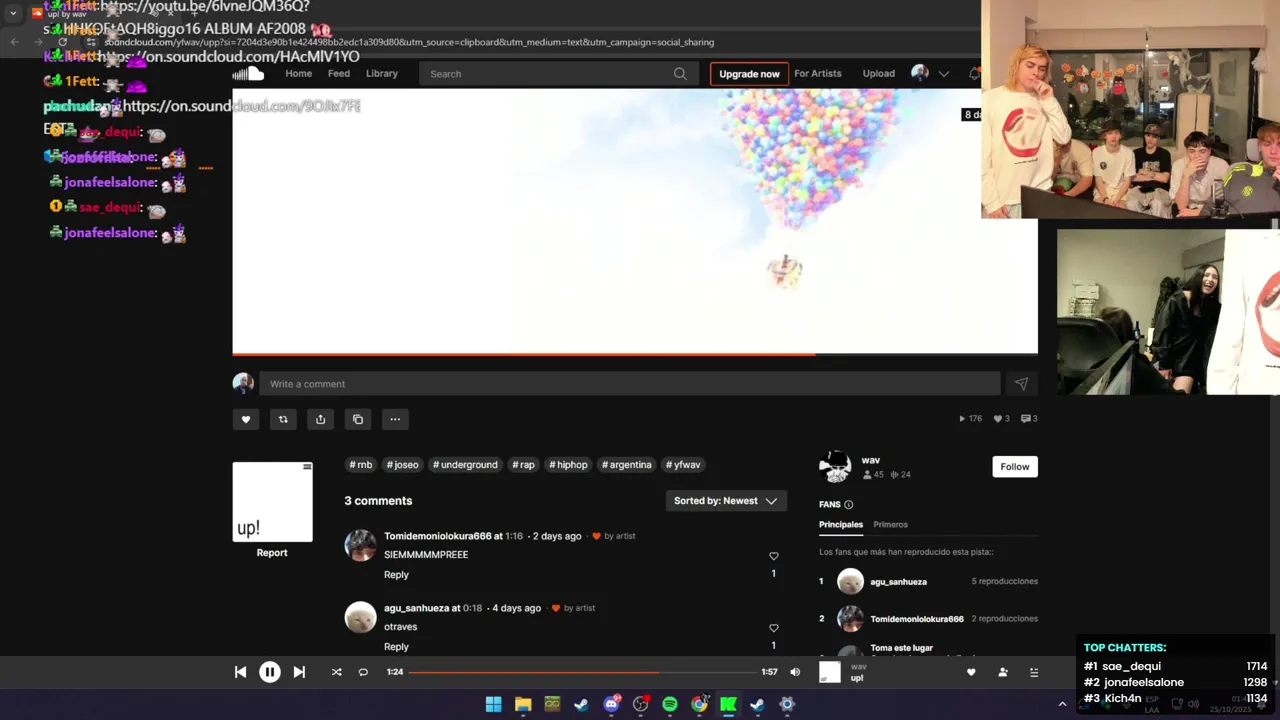The image size is (1280, 720).
Task: Follow artist icon in player bar
Action: [1003, 672]
